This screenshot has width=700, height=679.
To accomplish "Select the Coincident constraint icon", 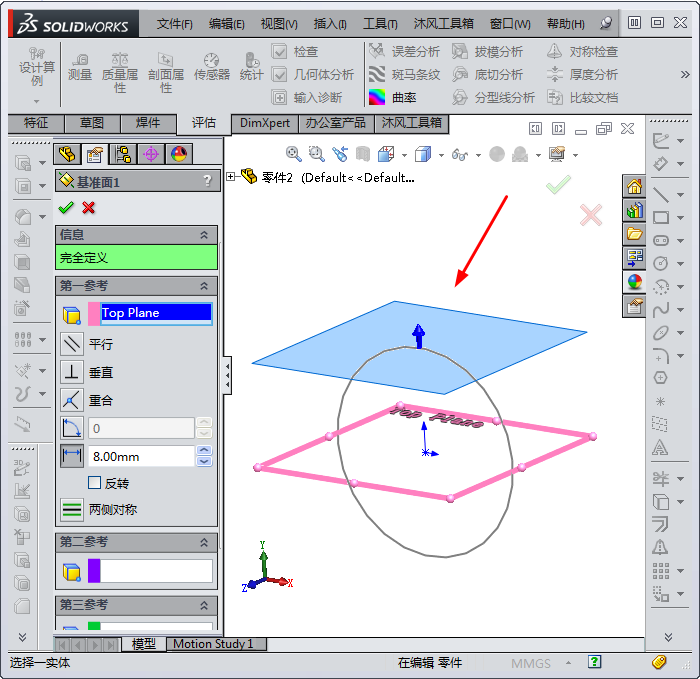I will (x=72, y=400).
